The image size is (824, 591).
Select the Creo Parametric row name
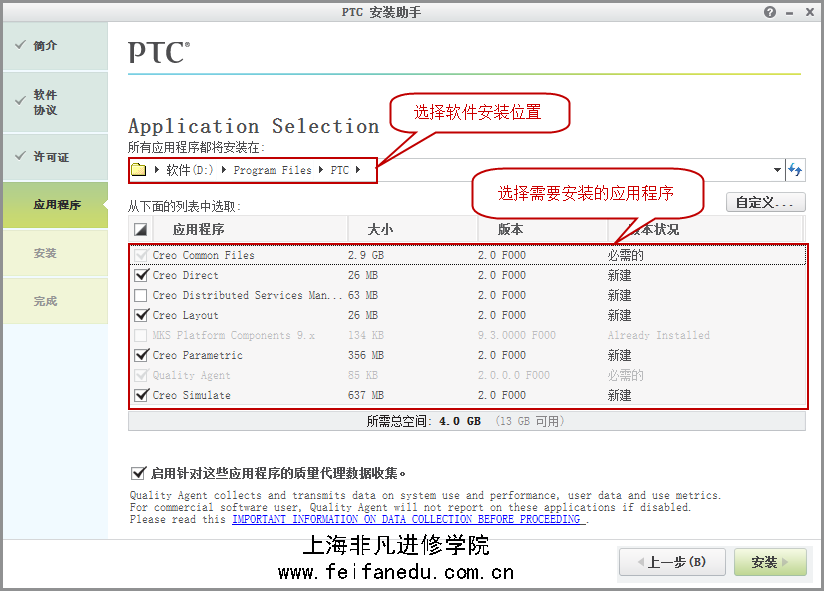[198, 355]
